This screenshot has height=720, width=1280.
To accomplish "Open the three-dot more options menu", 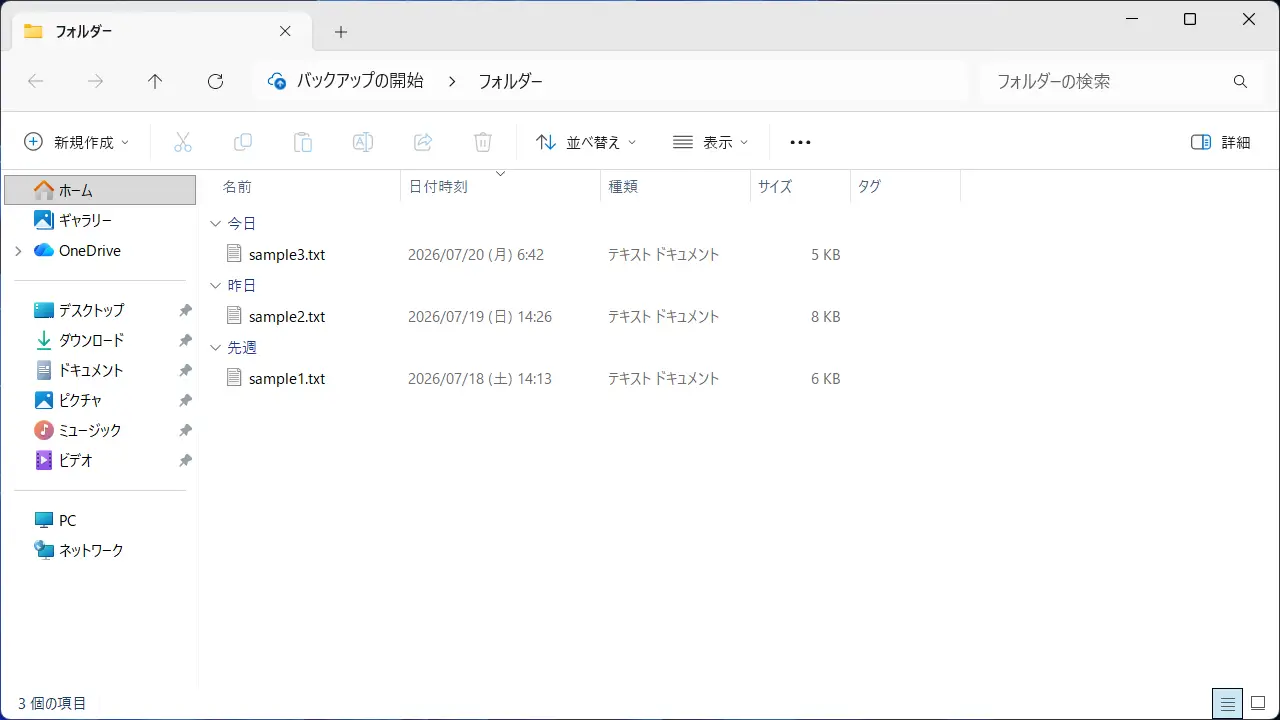I will click(800, 142).
